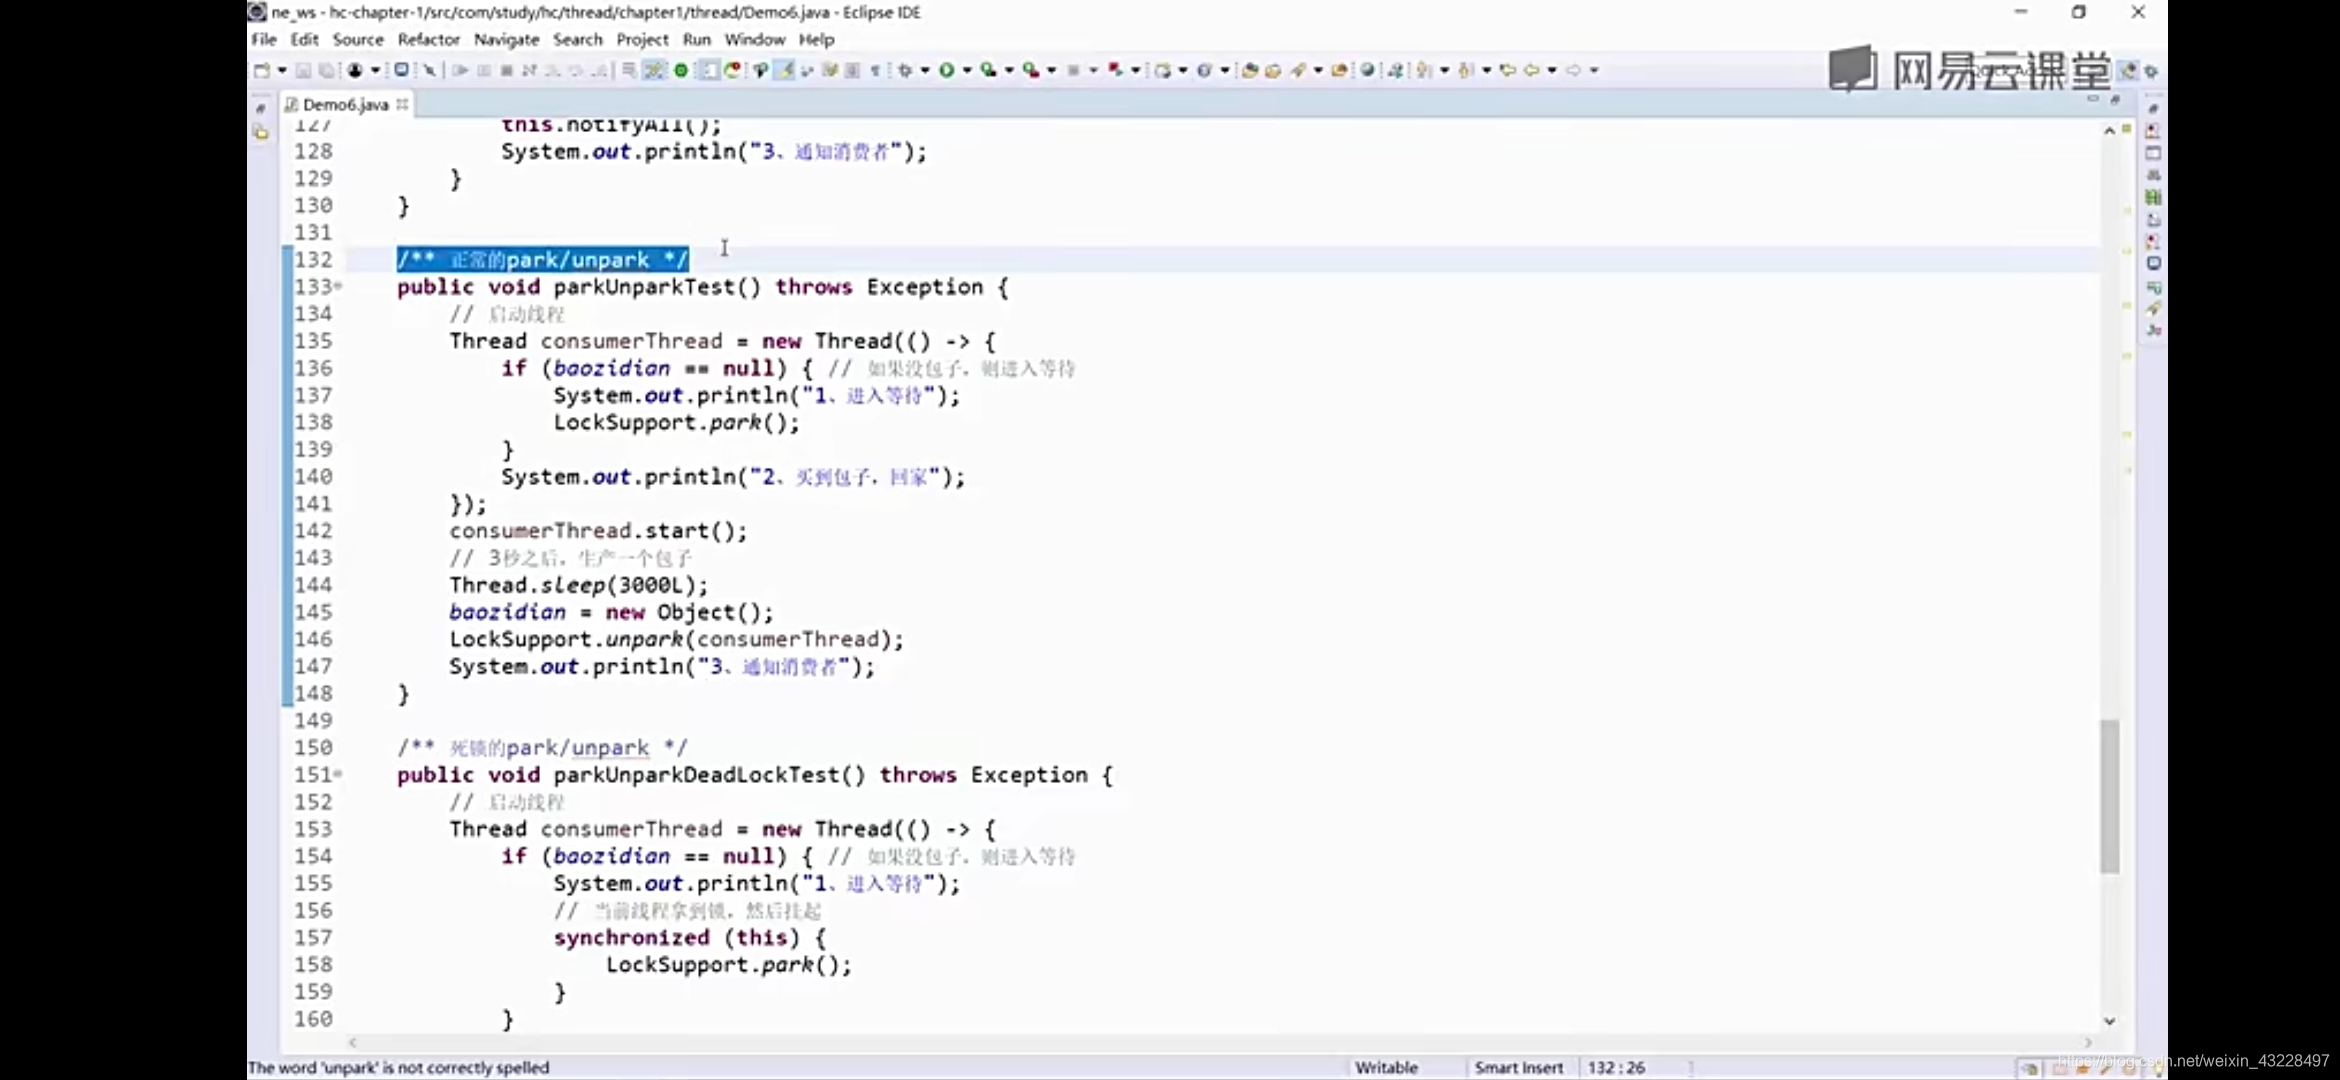
Task: Click the Smart Insert status field
Action: [x=1518, y=1067]
